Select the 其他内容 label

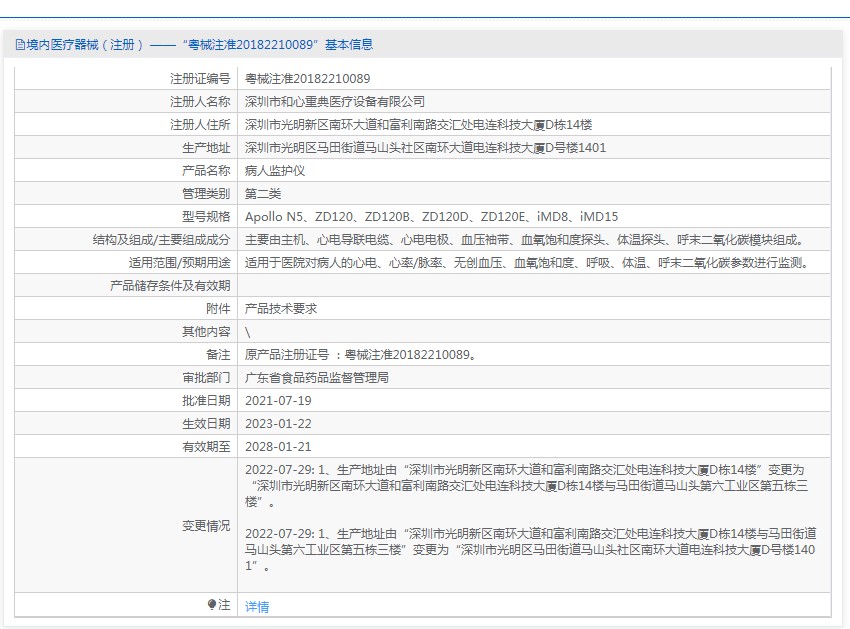pyautogui.click(x=206, y=332)
